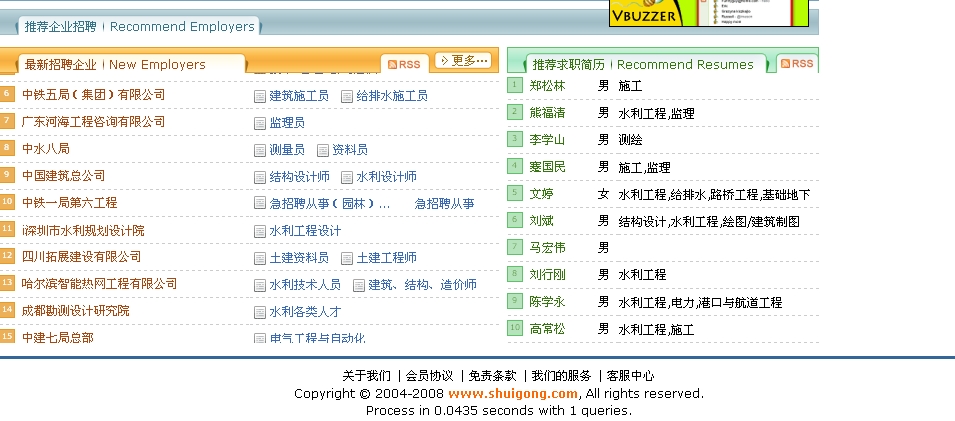Open employer 中国建筑总公司
The width and height of the screenshot is (955, 421).
63,175
